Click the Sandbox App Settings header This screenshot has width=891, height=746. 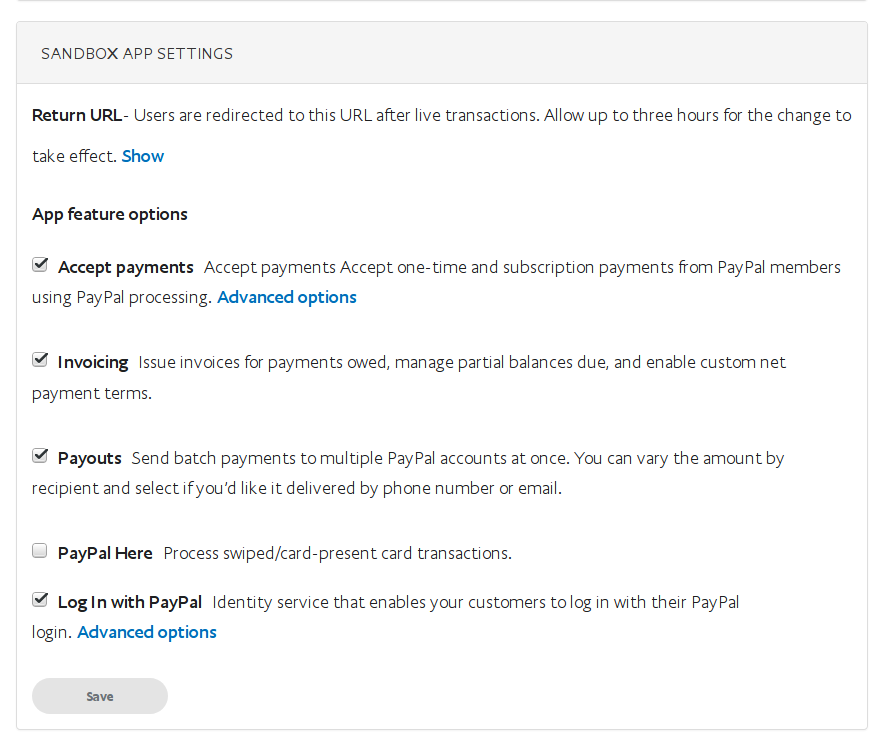click(137, 53)
